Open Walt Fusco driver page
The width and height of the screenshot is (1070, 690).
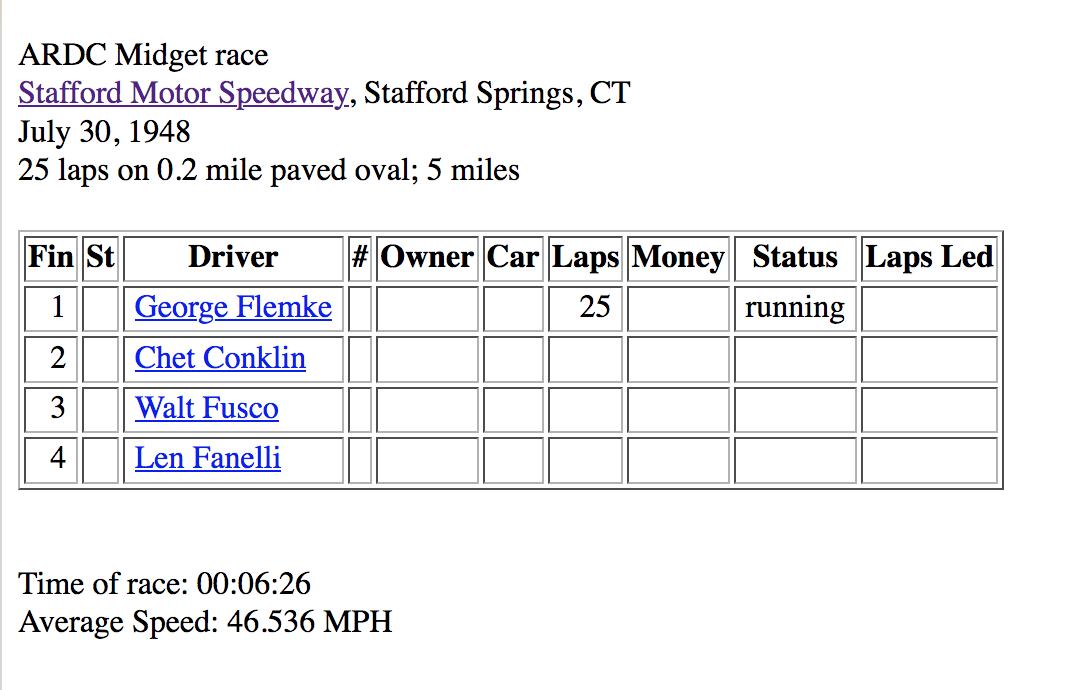[207, 409]
